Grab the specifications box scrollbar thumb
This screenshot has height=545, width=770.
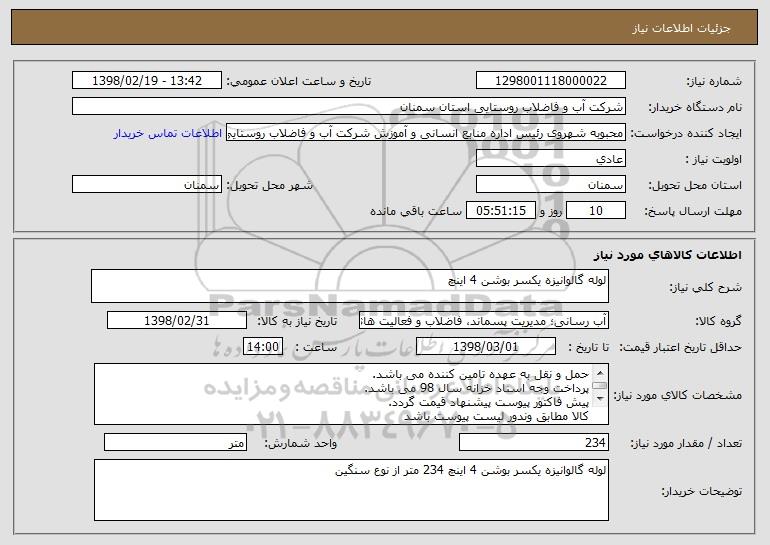point(600,385)
